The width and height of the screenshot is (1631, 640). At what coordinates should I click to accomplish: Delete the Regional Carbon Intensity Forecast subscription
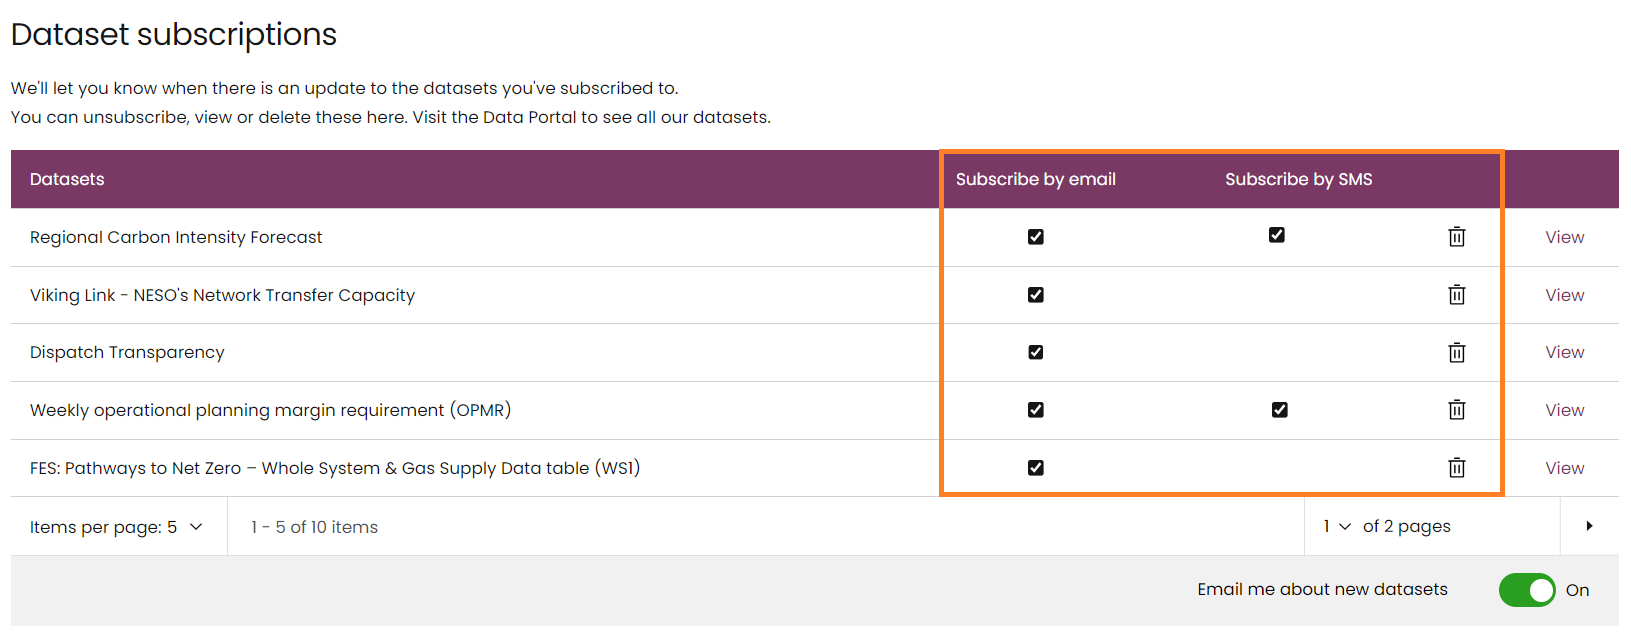[x=1456, y=237]
